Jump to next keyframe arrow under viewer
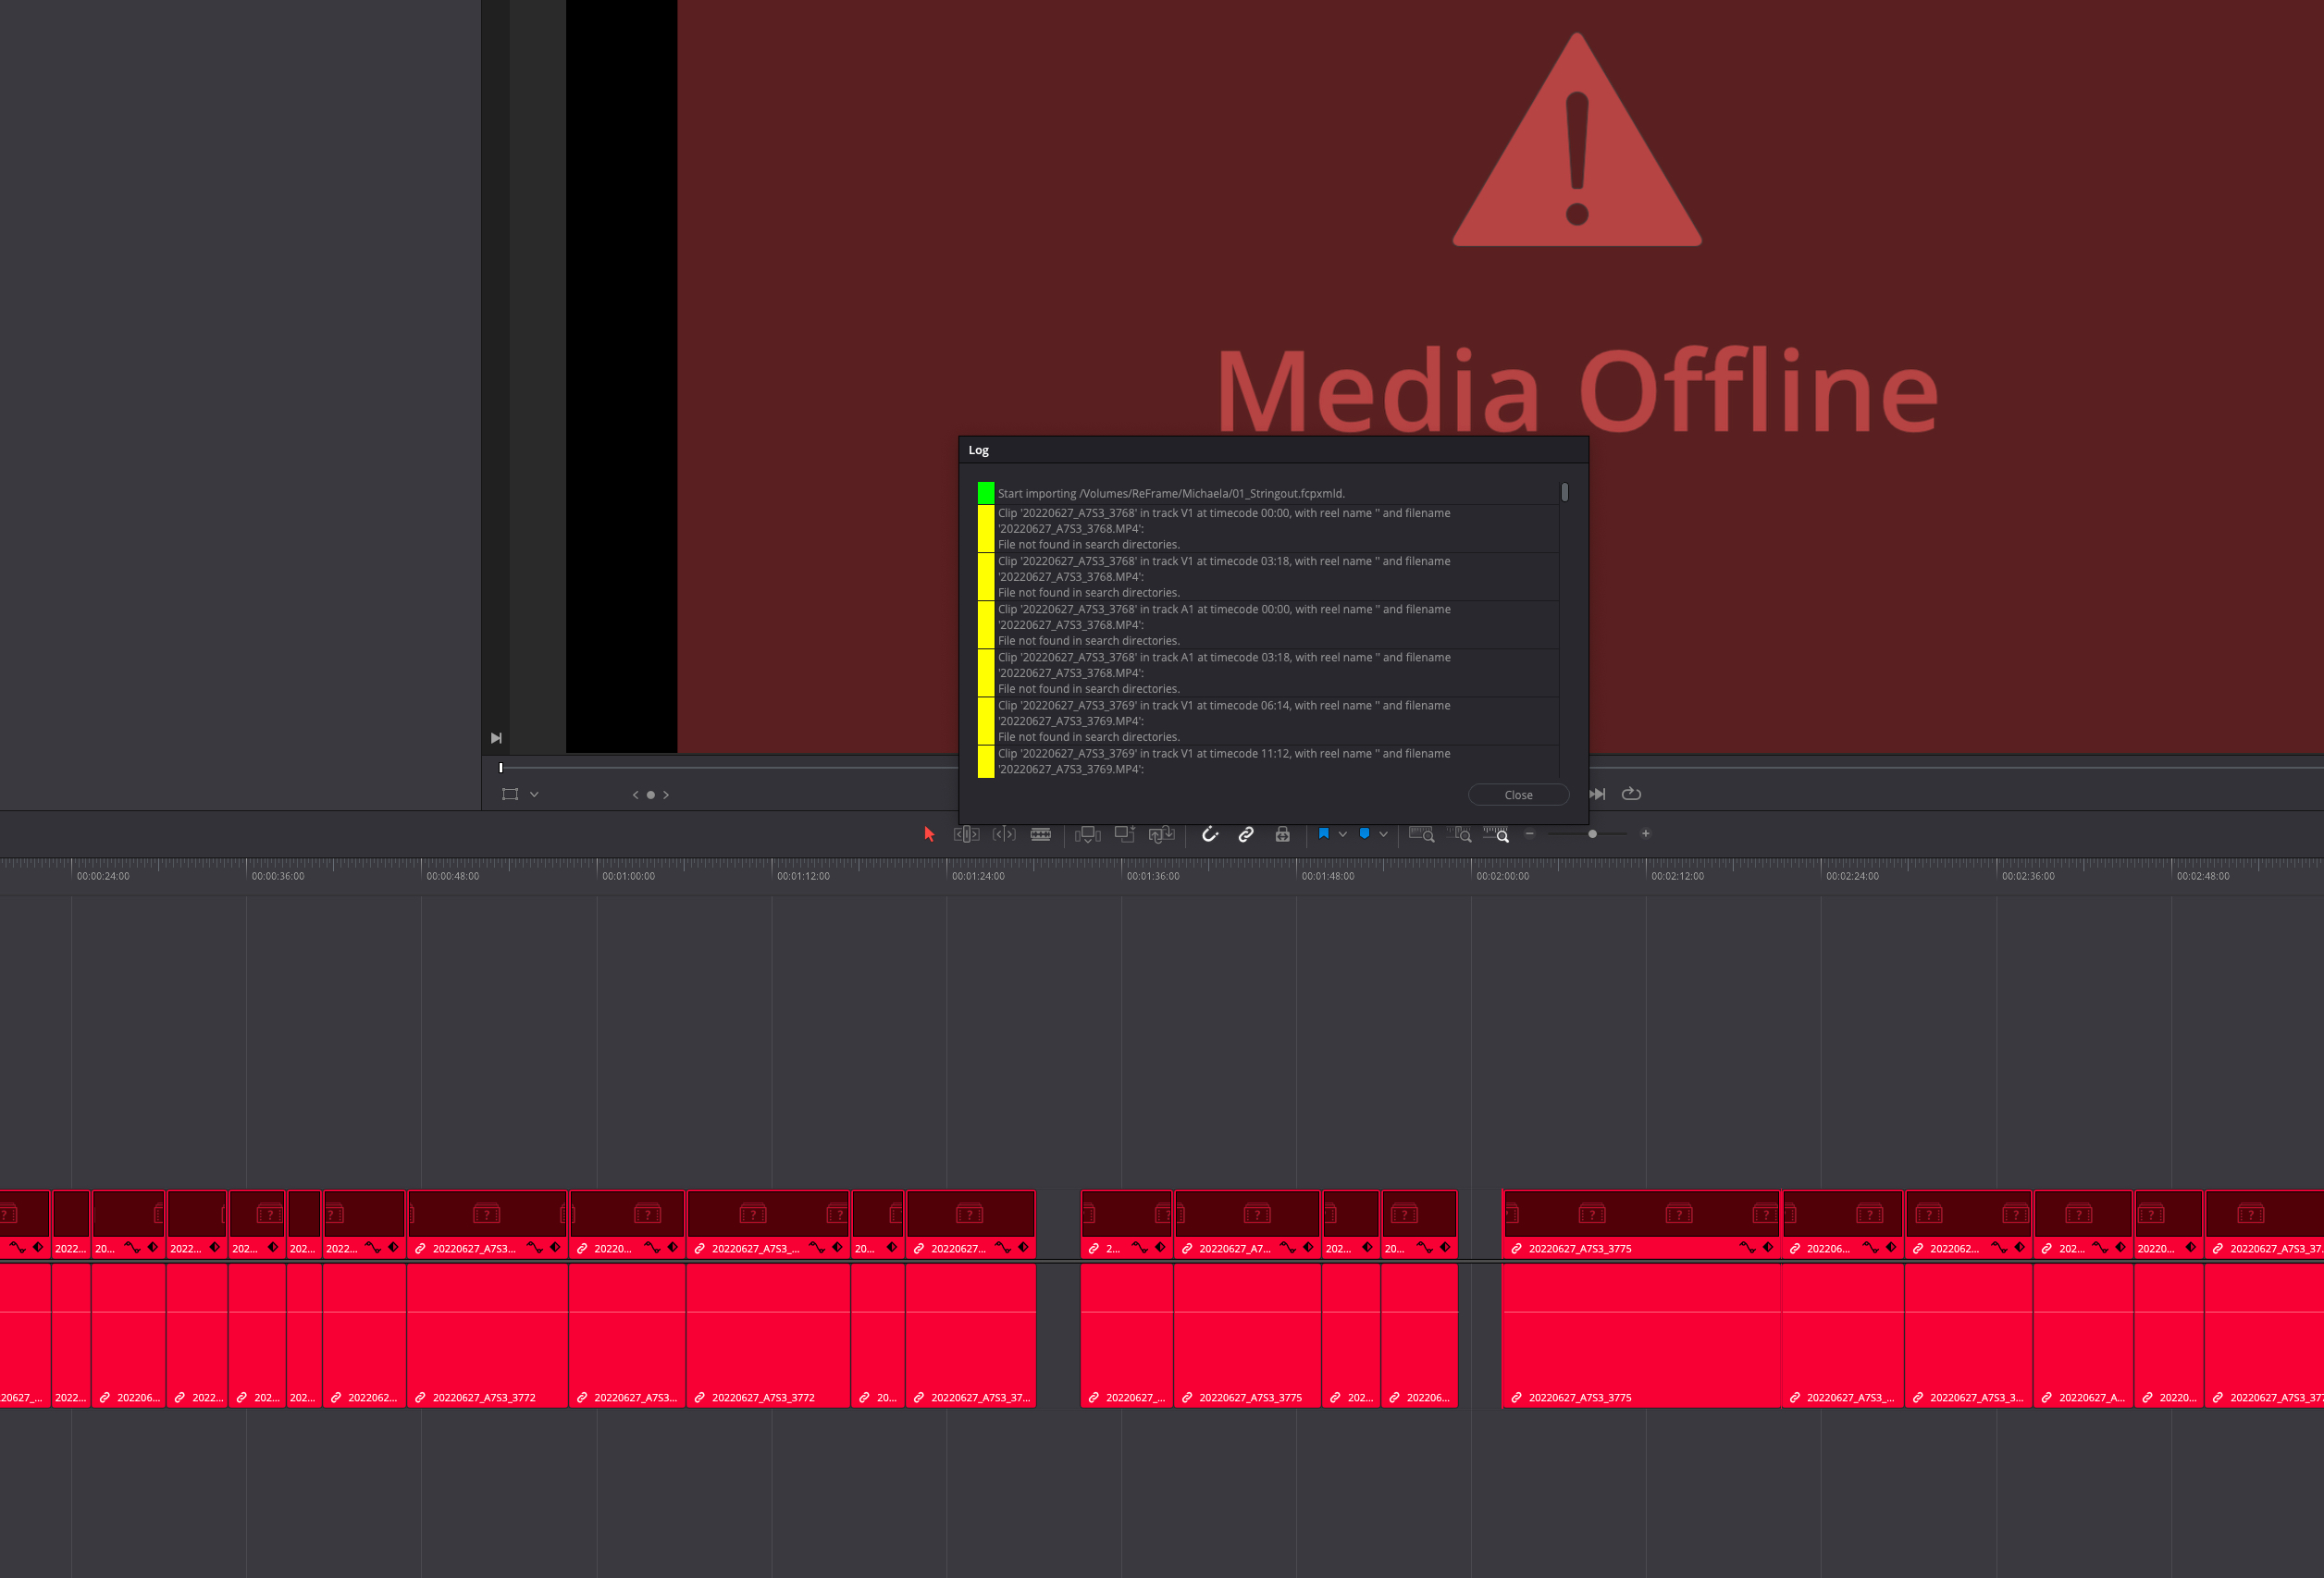The width and height of the screenshot is (2324, 1578). [x=666, y=795]
